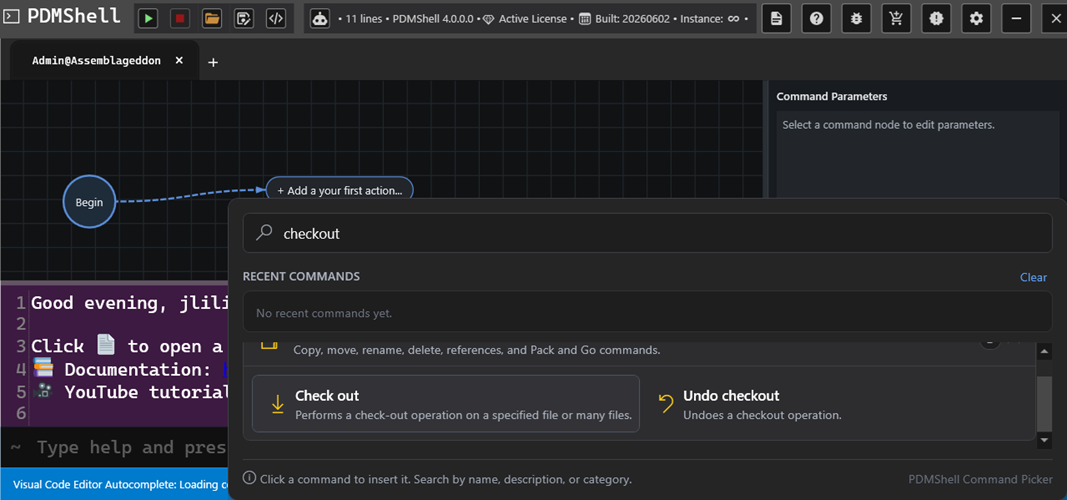The width and height of the screenshot is (1067, 500).
Task: Click the No recent commands yet text
Action: (x=323, y=314)
